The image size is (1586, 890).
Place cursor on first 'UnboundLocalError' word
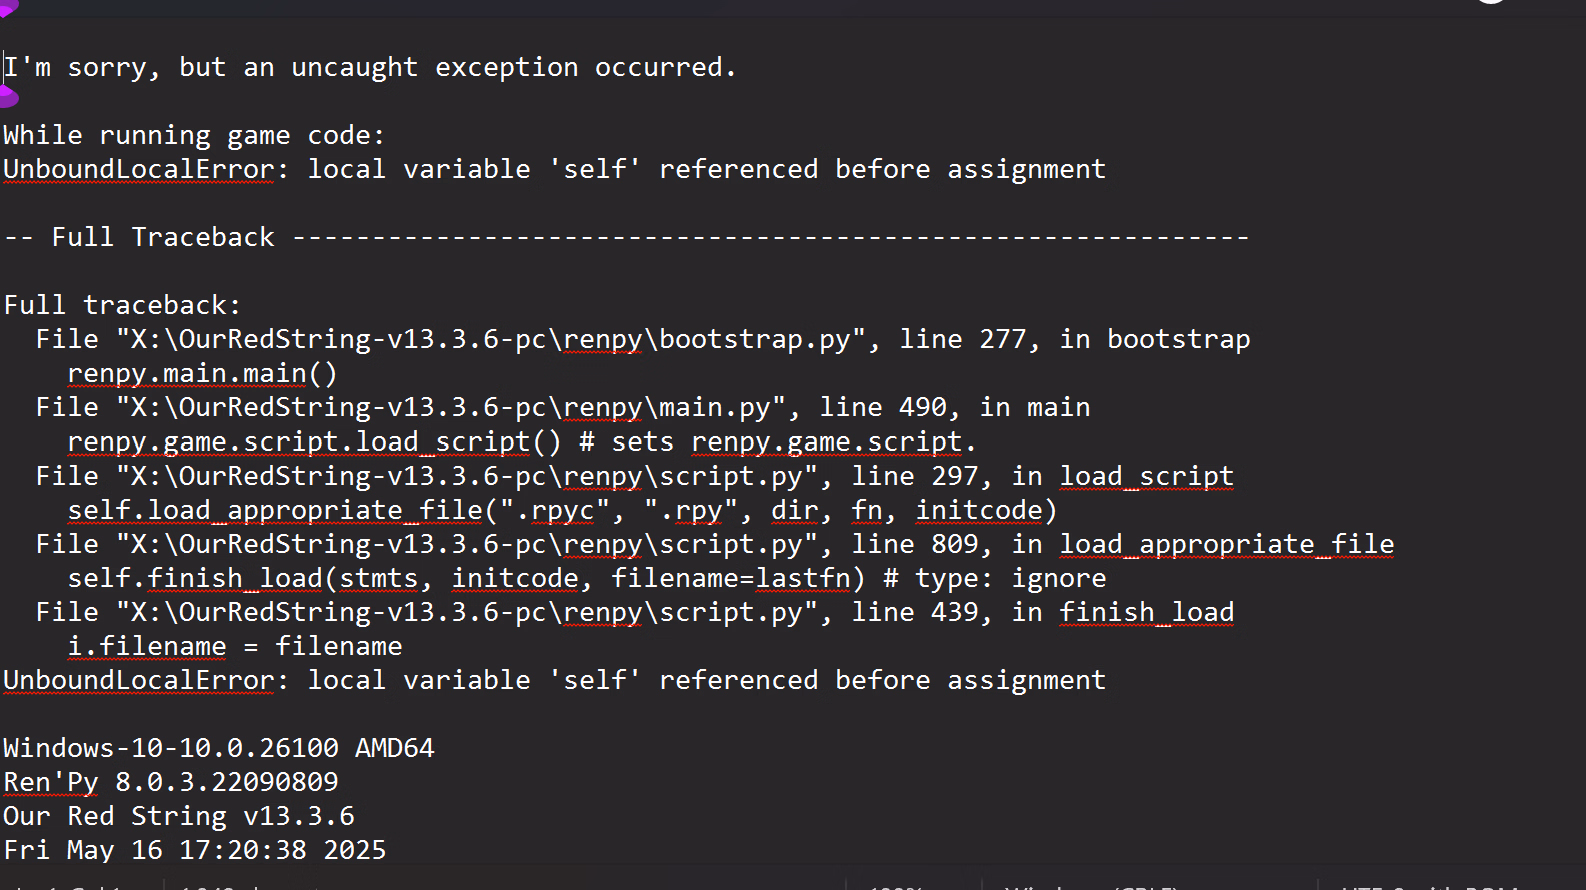[x=139, y=169]
